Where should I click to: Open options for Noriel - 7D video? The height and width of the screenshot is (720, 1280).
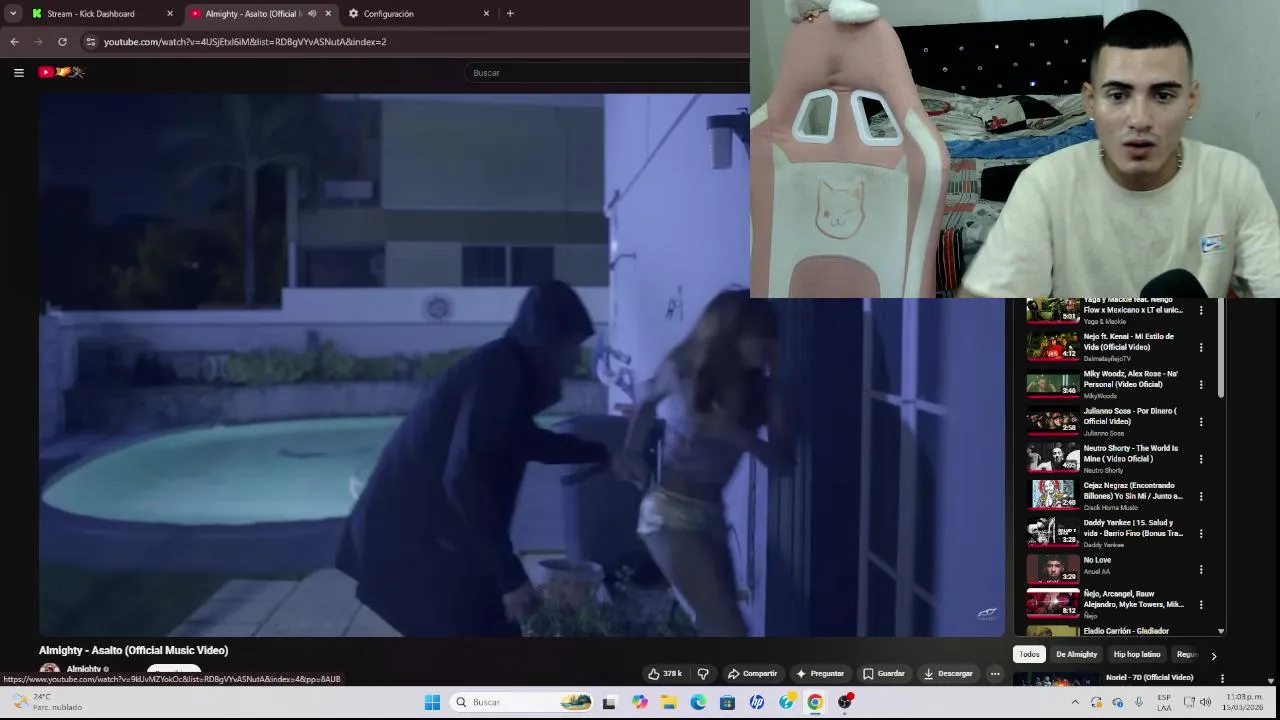tap(1221, 679)
